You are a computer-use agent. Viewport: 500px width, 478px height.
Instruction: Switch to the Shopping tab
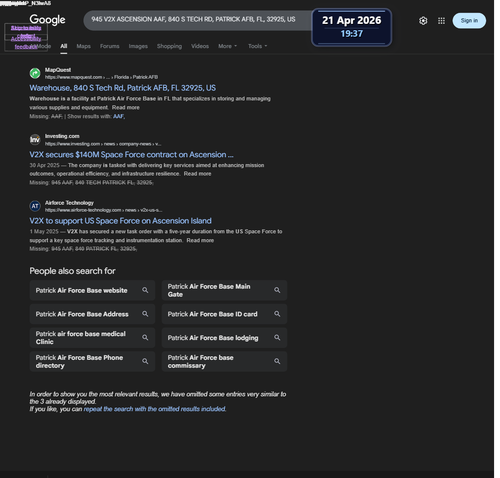tap(169, 46)
